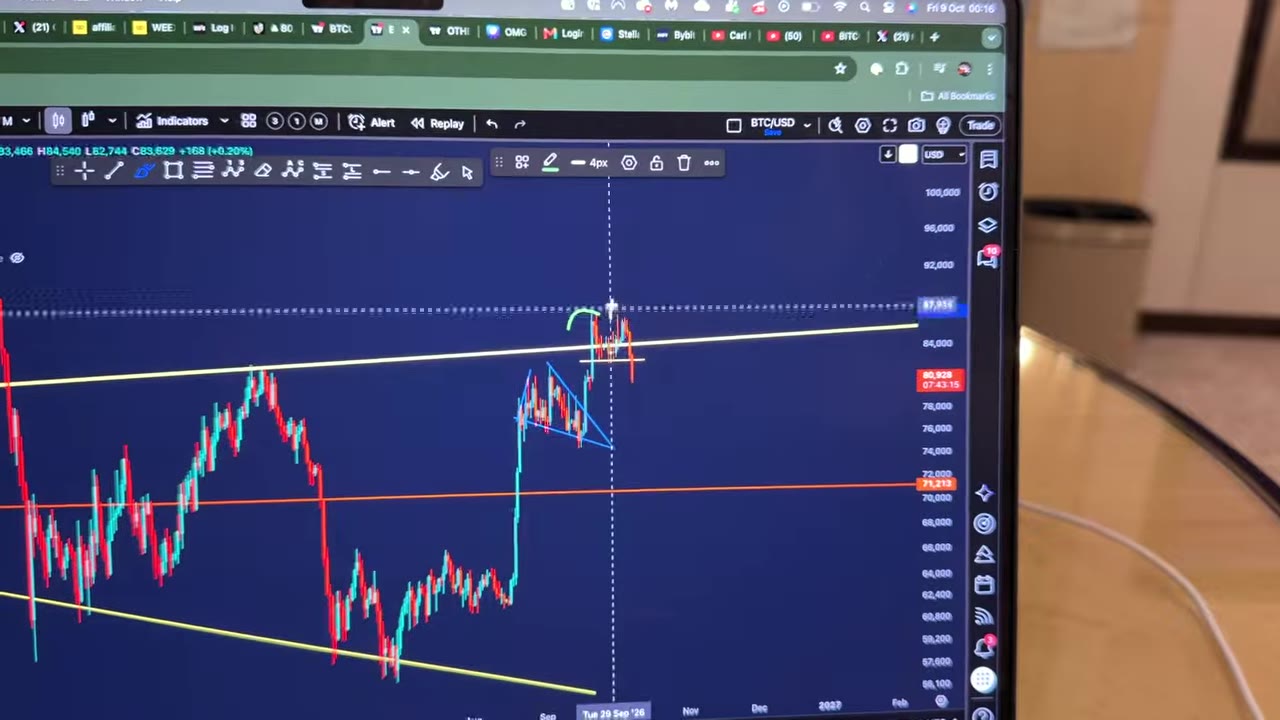Open the Indicators menu

click(x=172, y=121)
